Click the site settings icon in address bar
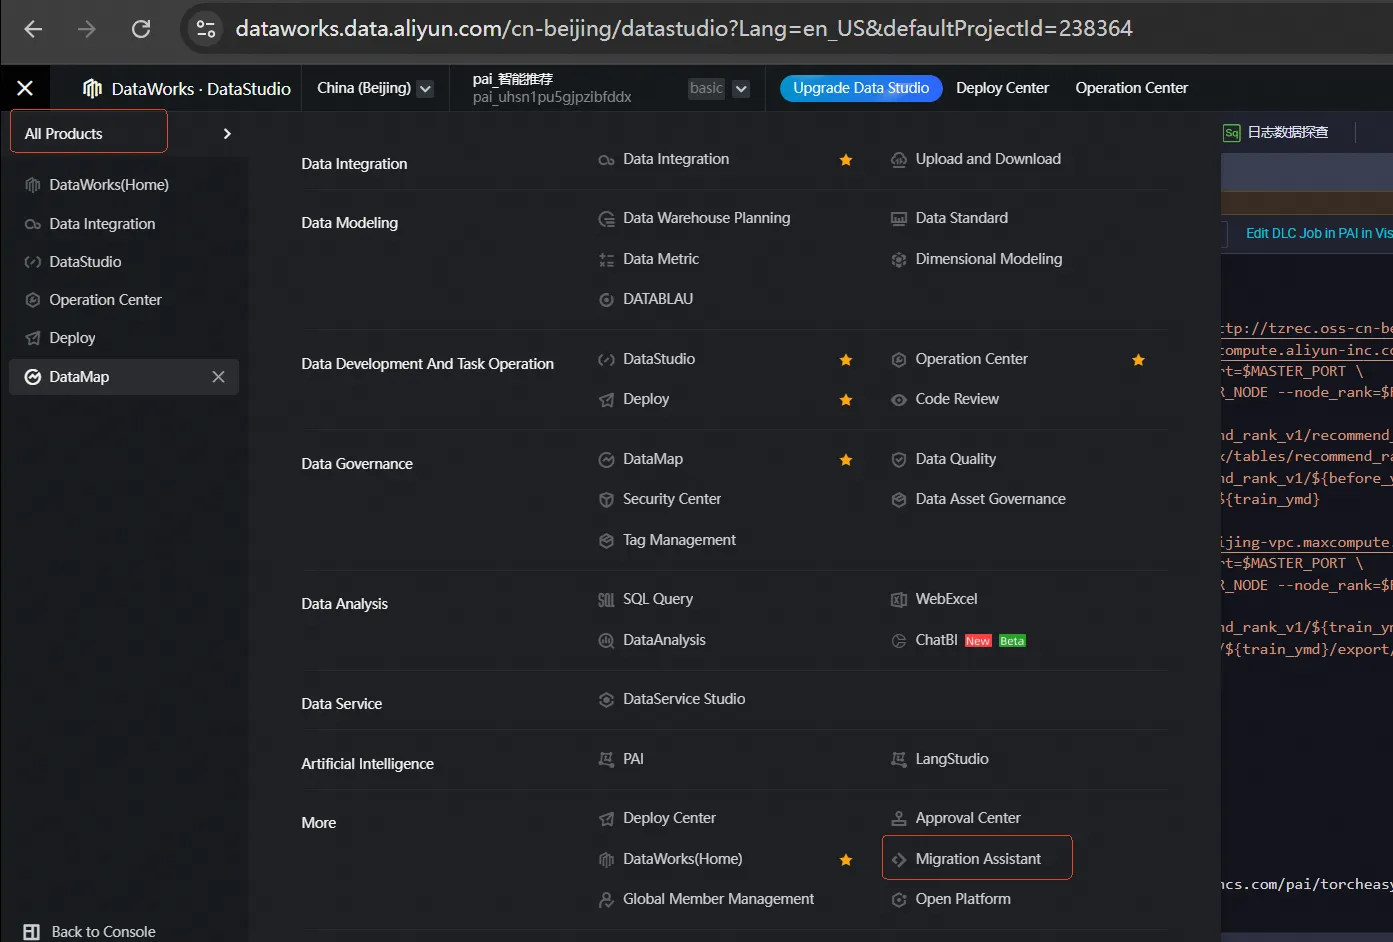The height and width of the screenshot is (942, 1393). [206, 29]
